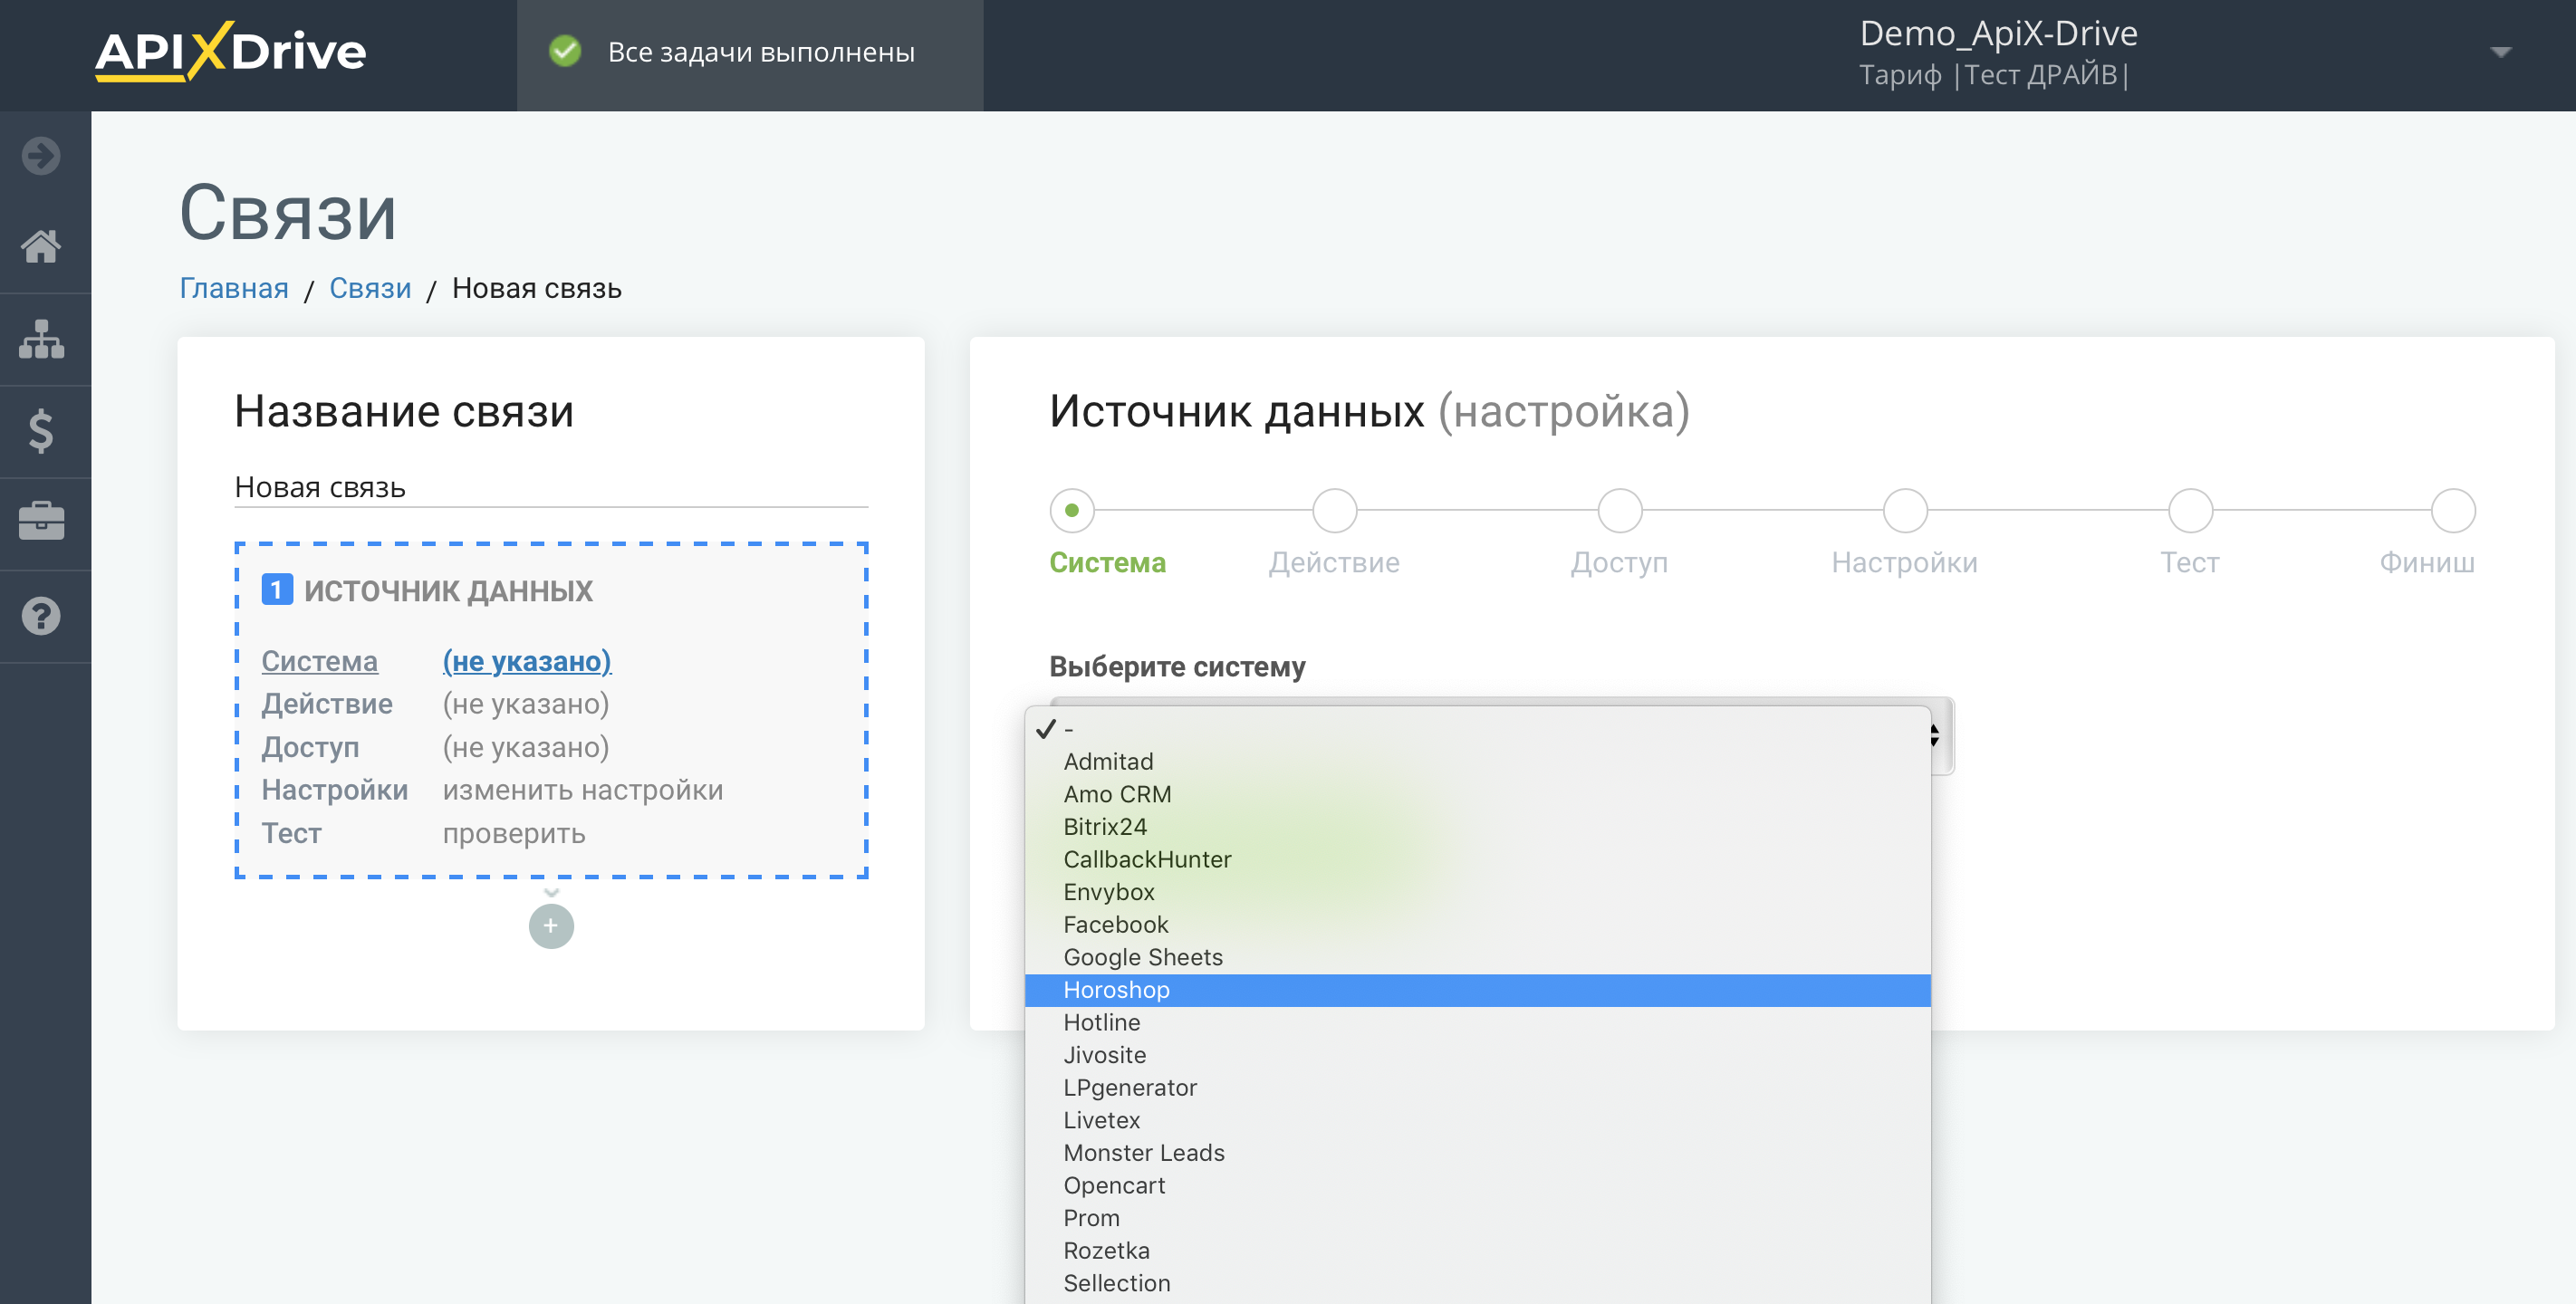Open the Home page via house icon
2576x1304 pixels.
[x=41, y=246]
